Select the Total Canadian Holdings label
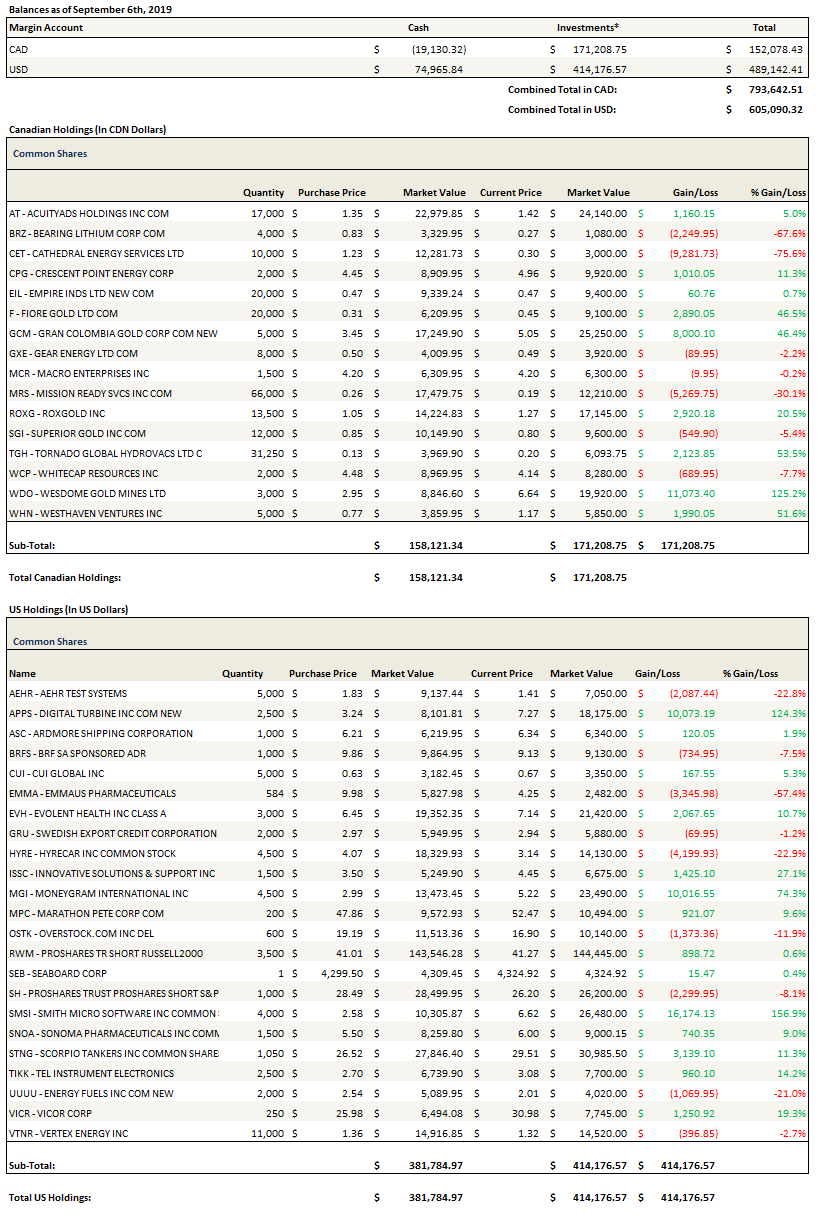Image resolution: width=823 pixels, height=1218 pixels. (x=62, y=577)
